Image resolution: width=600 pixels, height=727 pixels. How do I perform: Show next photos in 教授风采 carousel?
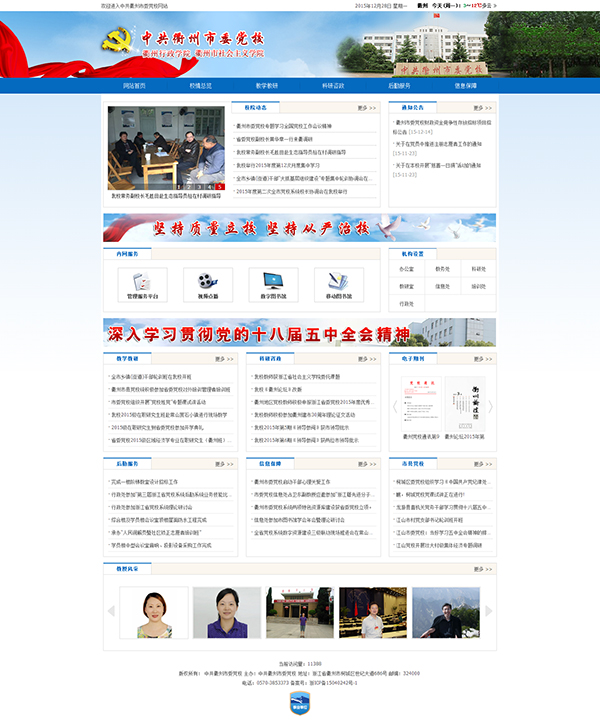click(x=489, y=611)
